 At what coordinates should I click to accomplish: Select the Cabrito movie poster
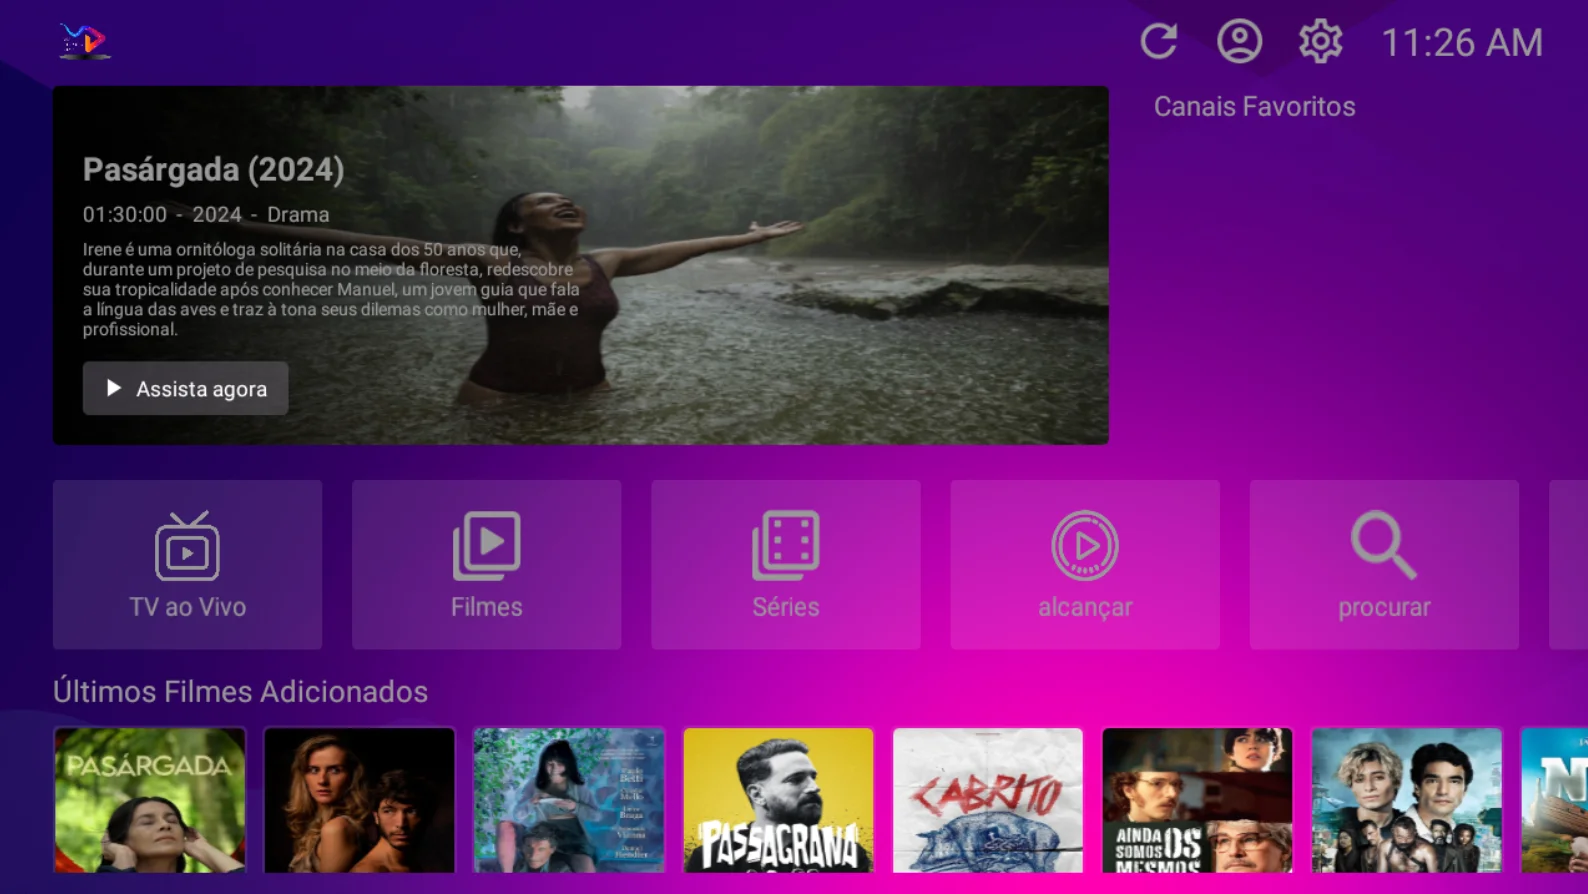(x=987, y=800)
